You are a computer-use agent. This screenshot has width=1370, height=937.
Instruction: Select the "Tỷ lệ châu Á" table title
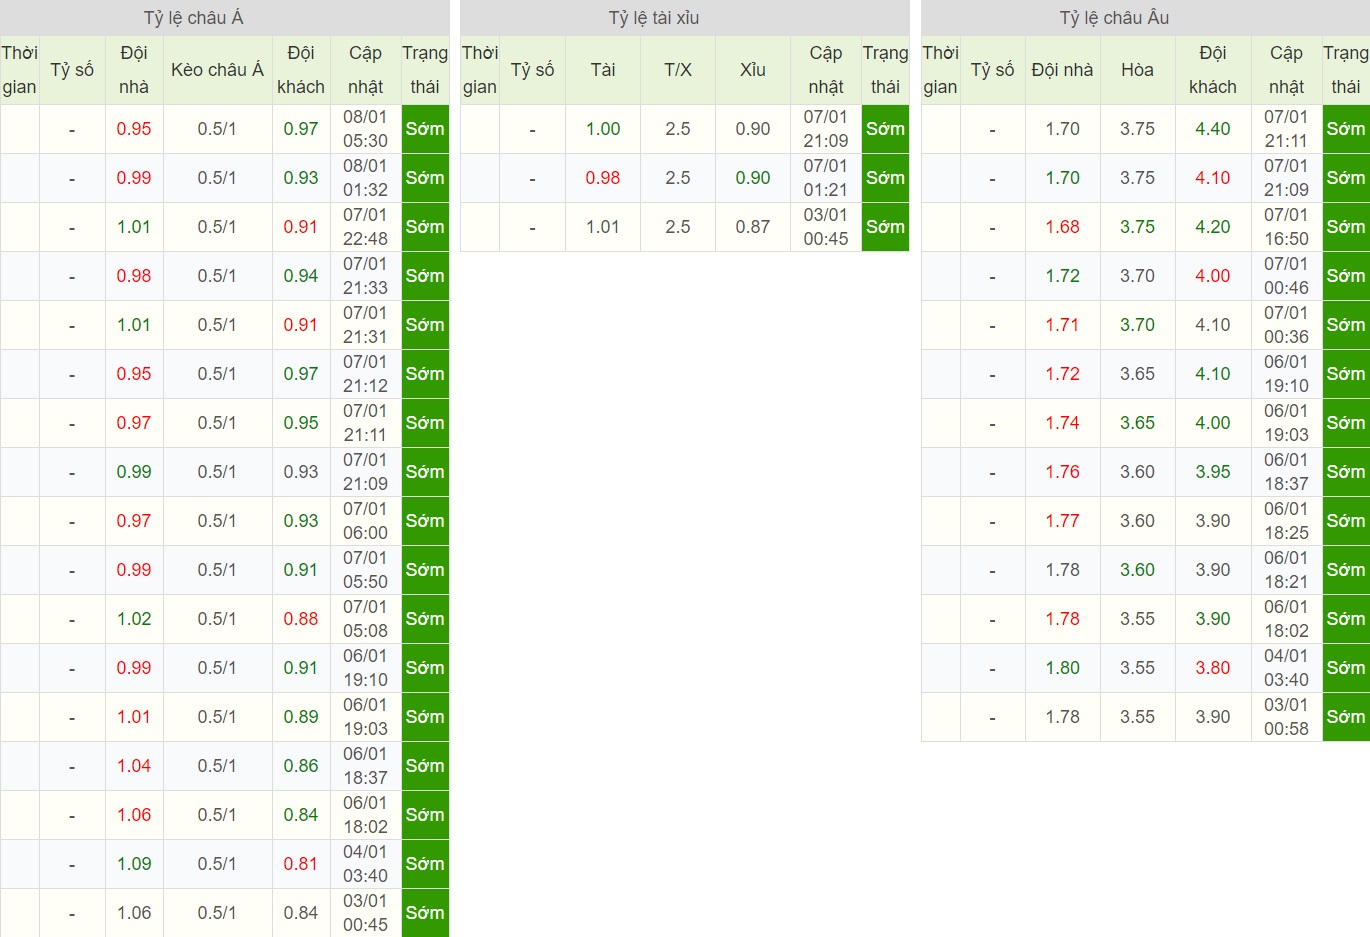point(193,18)
